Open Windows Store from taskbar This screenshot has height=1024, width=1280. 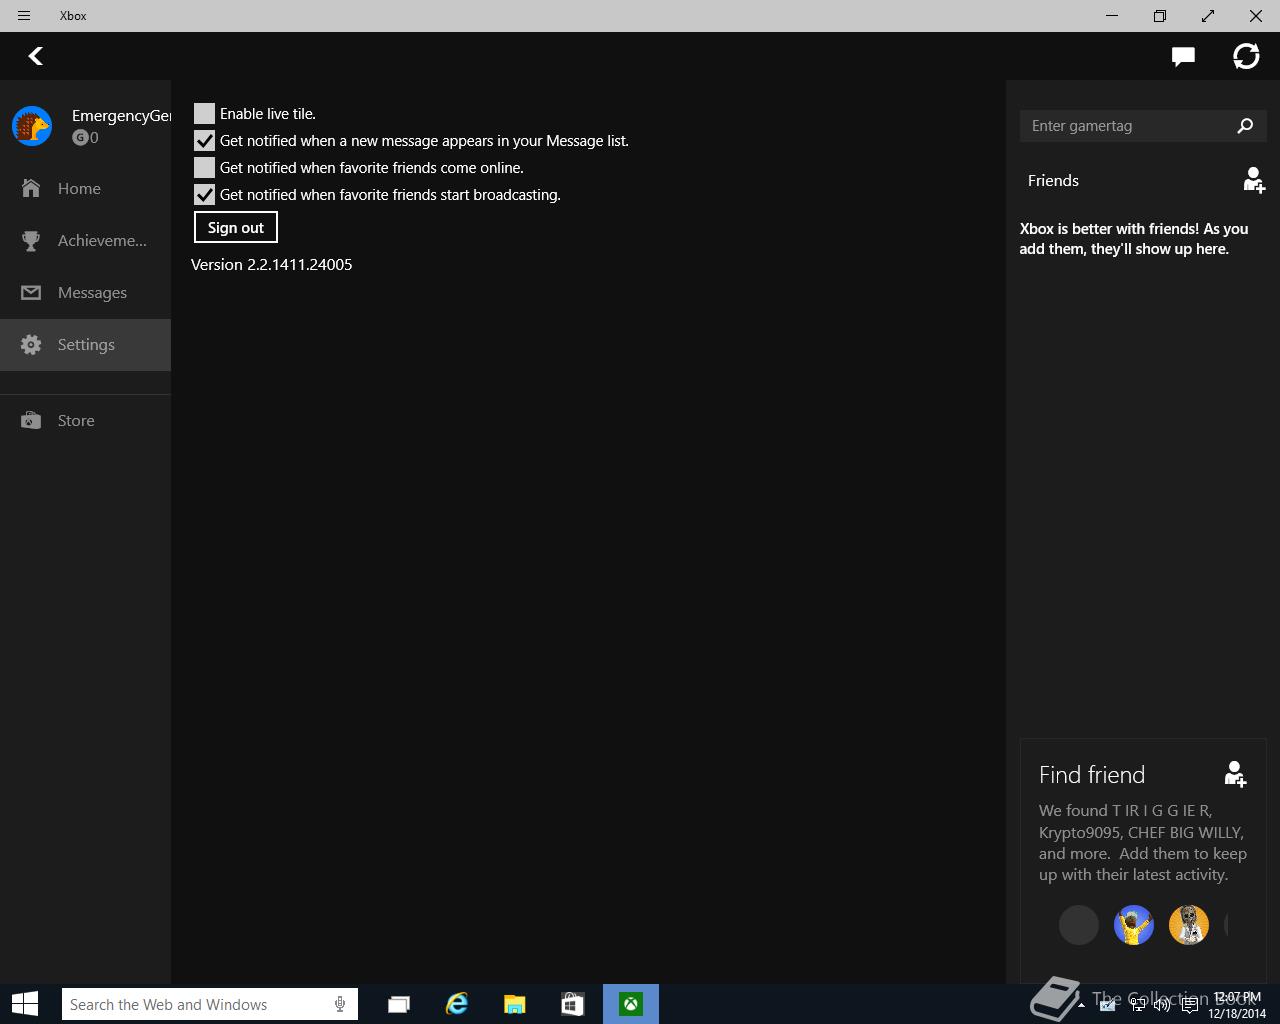pyautogui.click(x=573, y=1004)
